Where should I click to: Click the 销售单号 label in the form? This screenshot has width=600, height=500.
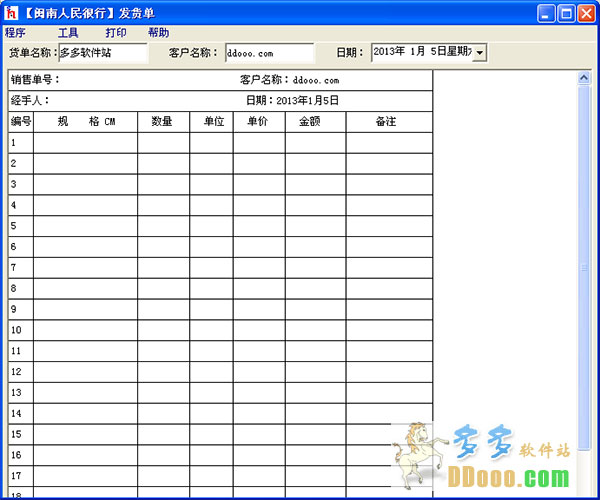tap(35, 80)
